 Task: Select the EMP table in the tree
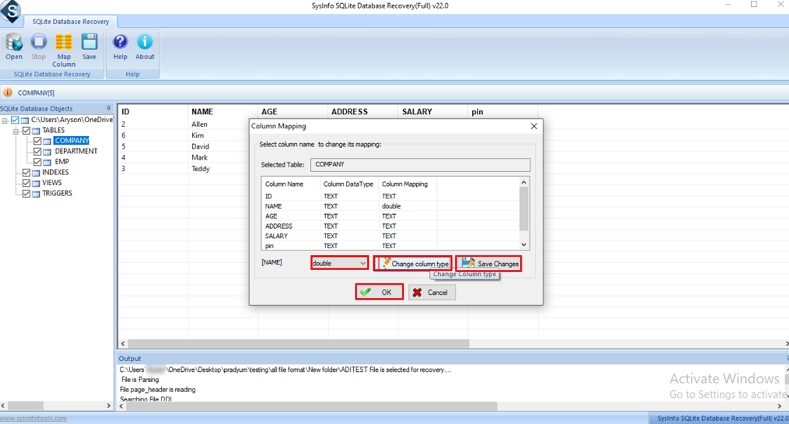[x=62, y=162]
